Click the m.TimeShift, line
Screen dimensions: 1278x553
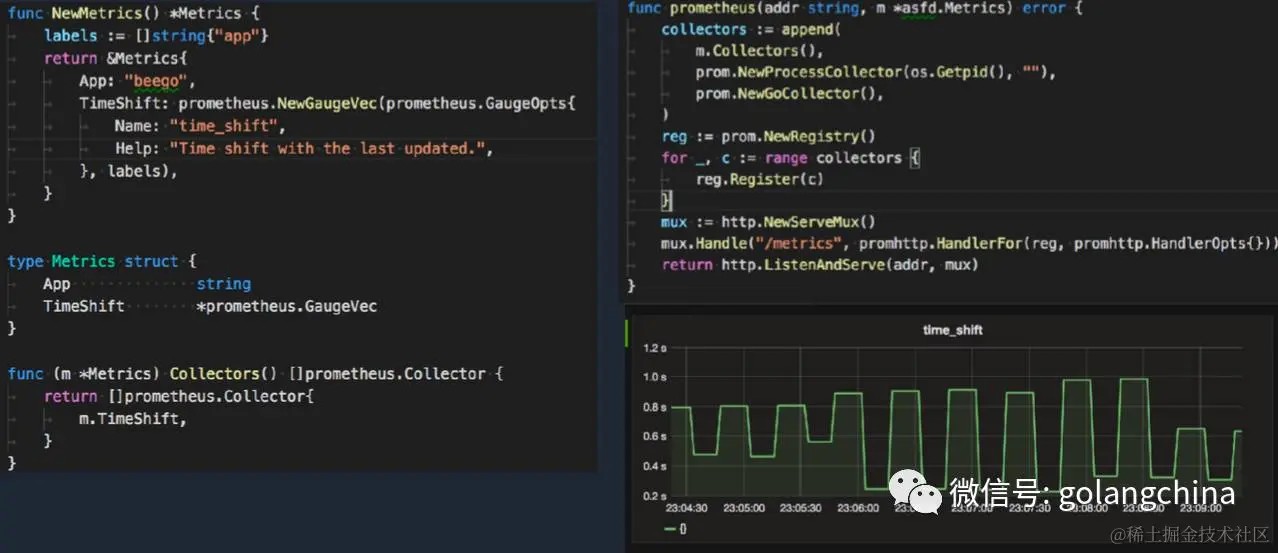click(x=133, y=419)
